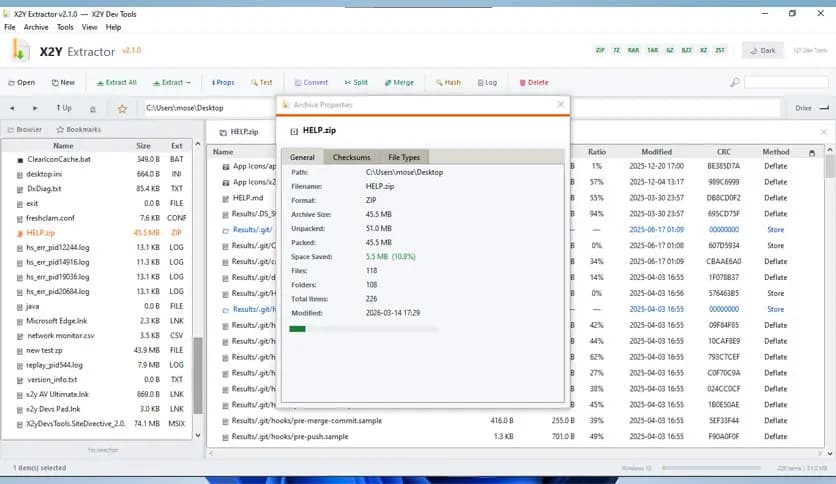The width and height of the screenshot is (836, 484).
Task: Select the Split tool
Action: tap(356, 83)
